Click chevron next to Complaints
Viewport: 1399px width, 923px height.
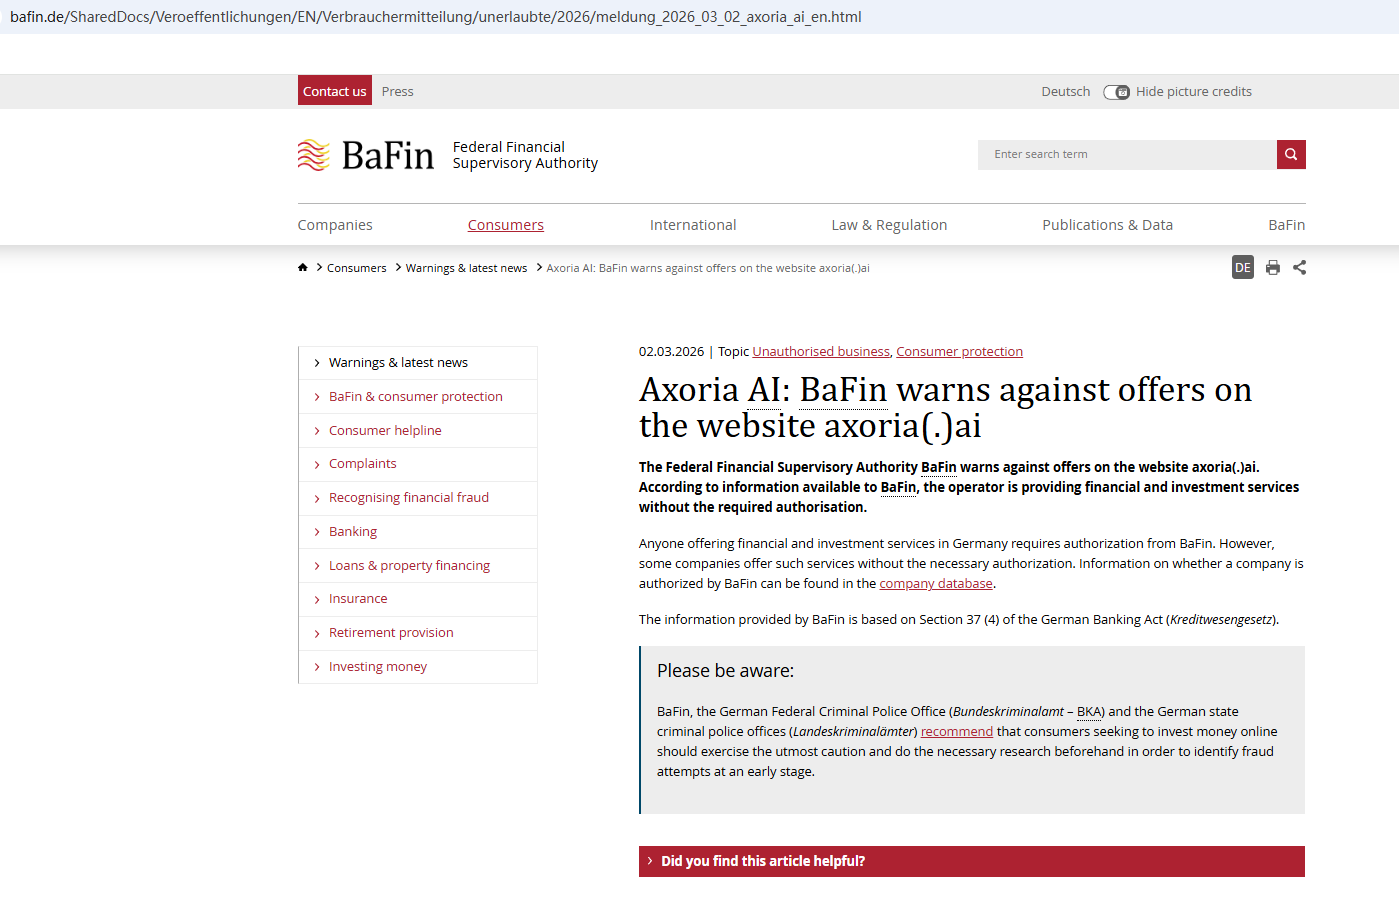tap(317, 464)
